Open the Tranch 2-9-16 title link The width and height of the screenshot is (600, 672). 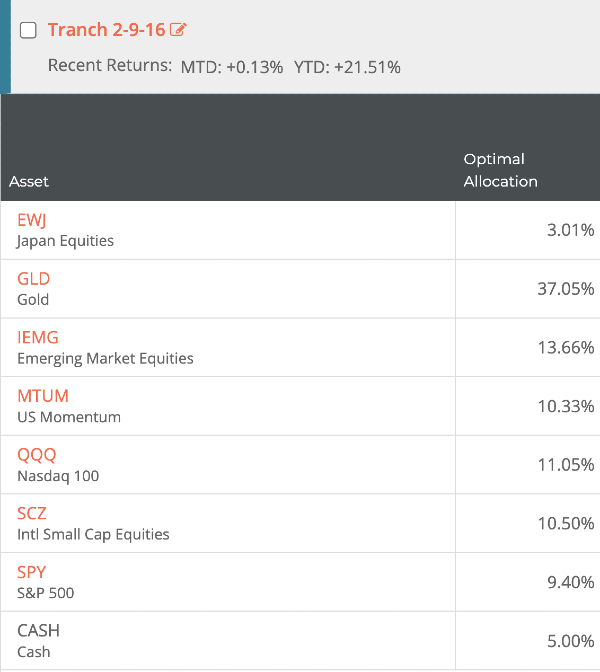pyautogui.click(x=106, y=29)
